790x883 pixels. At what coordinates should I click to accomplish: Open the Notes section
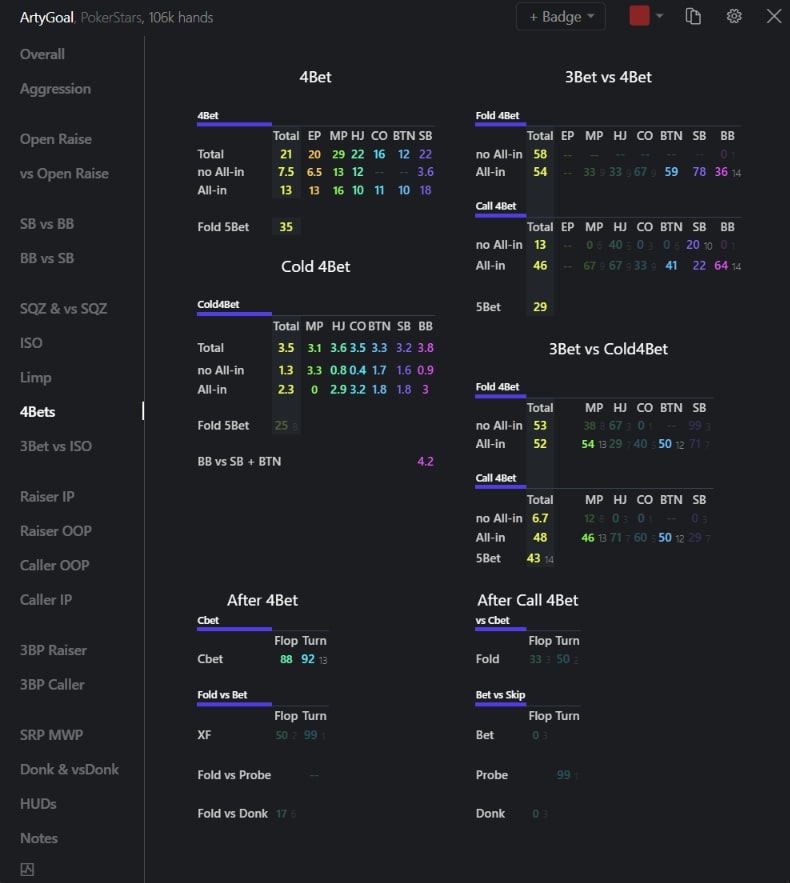39,838
